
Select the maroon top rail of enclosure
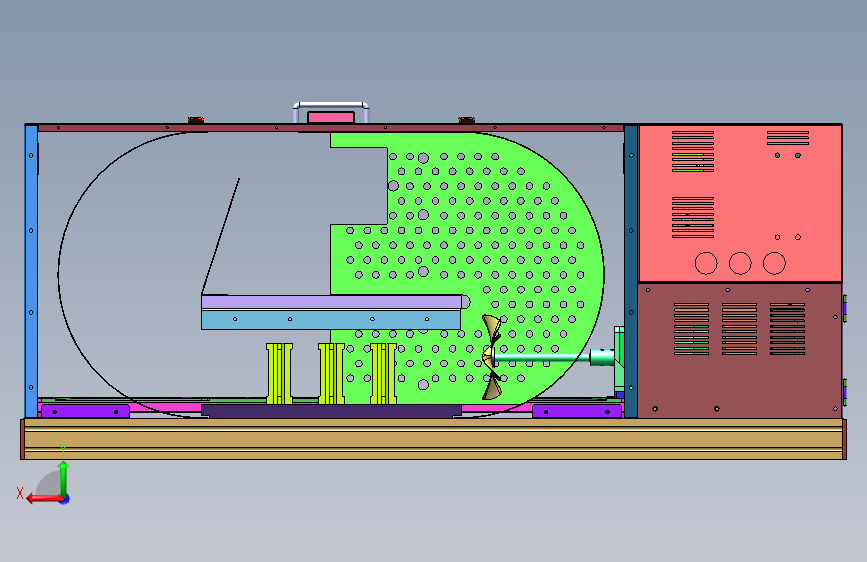click(x=331, y=128)
